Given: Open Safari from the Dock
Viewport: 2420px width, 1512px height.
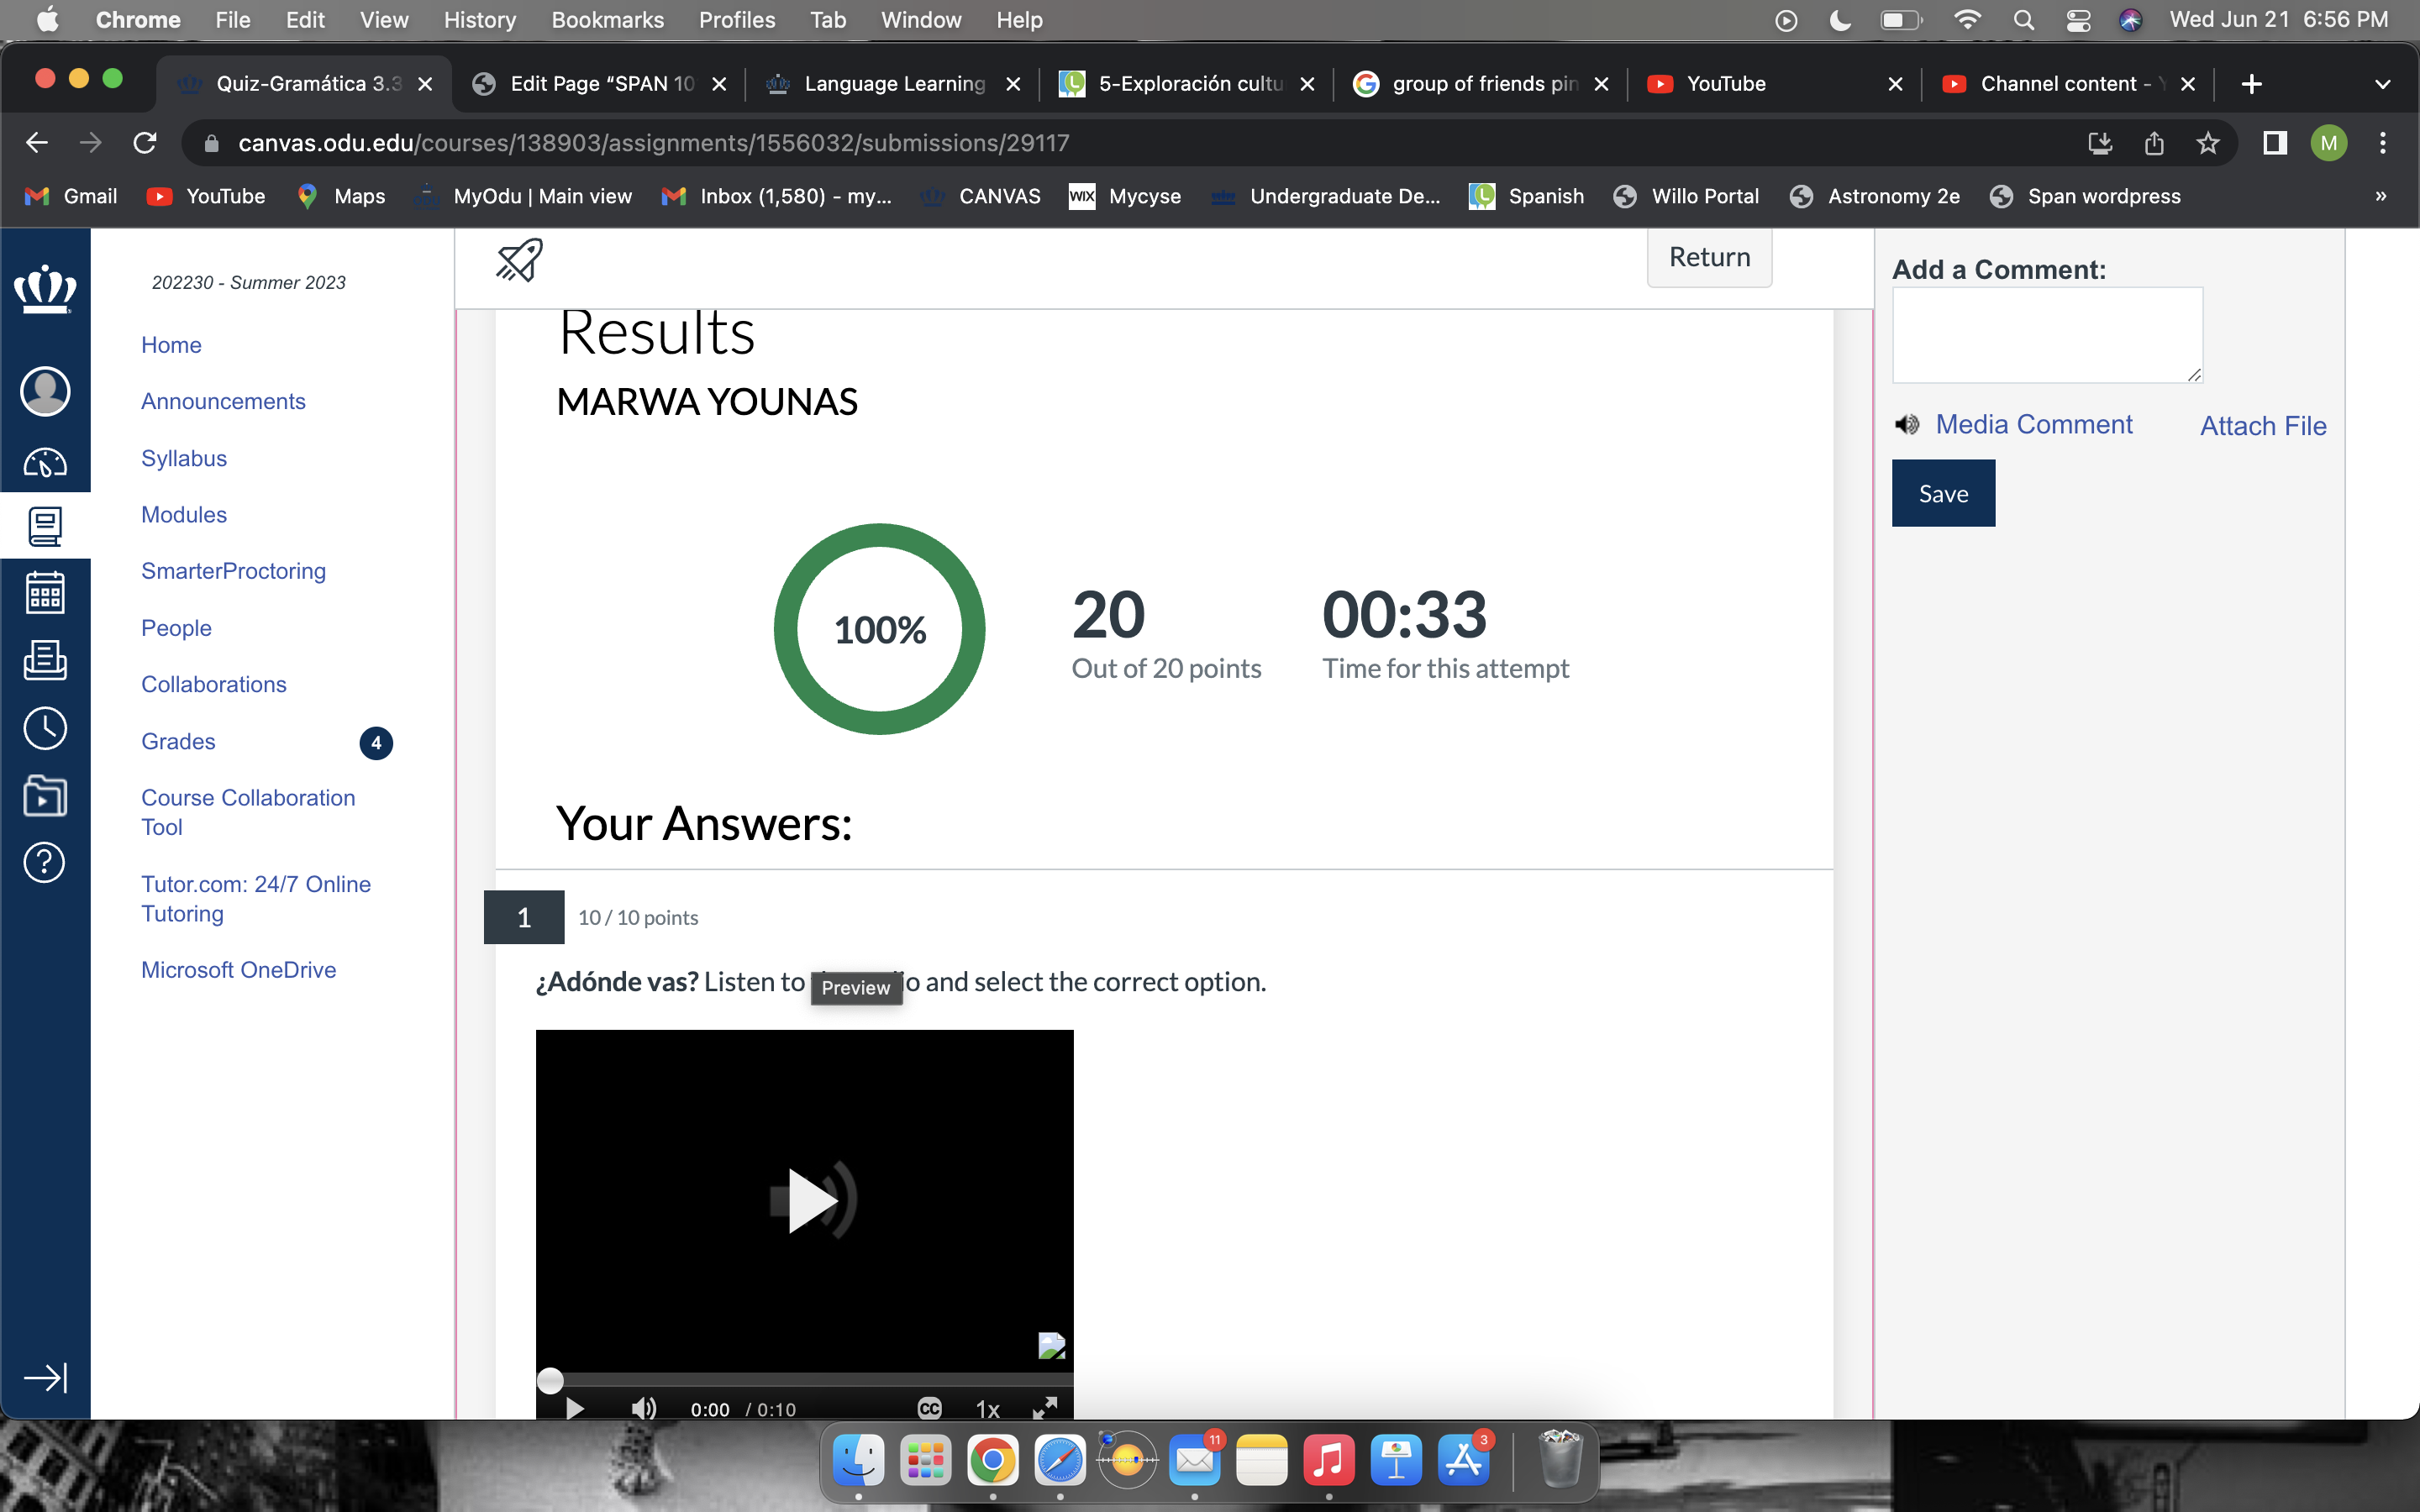Looking at the screenshot, I should pos(1060,1461).
